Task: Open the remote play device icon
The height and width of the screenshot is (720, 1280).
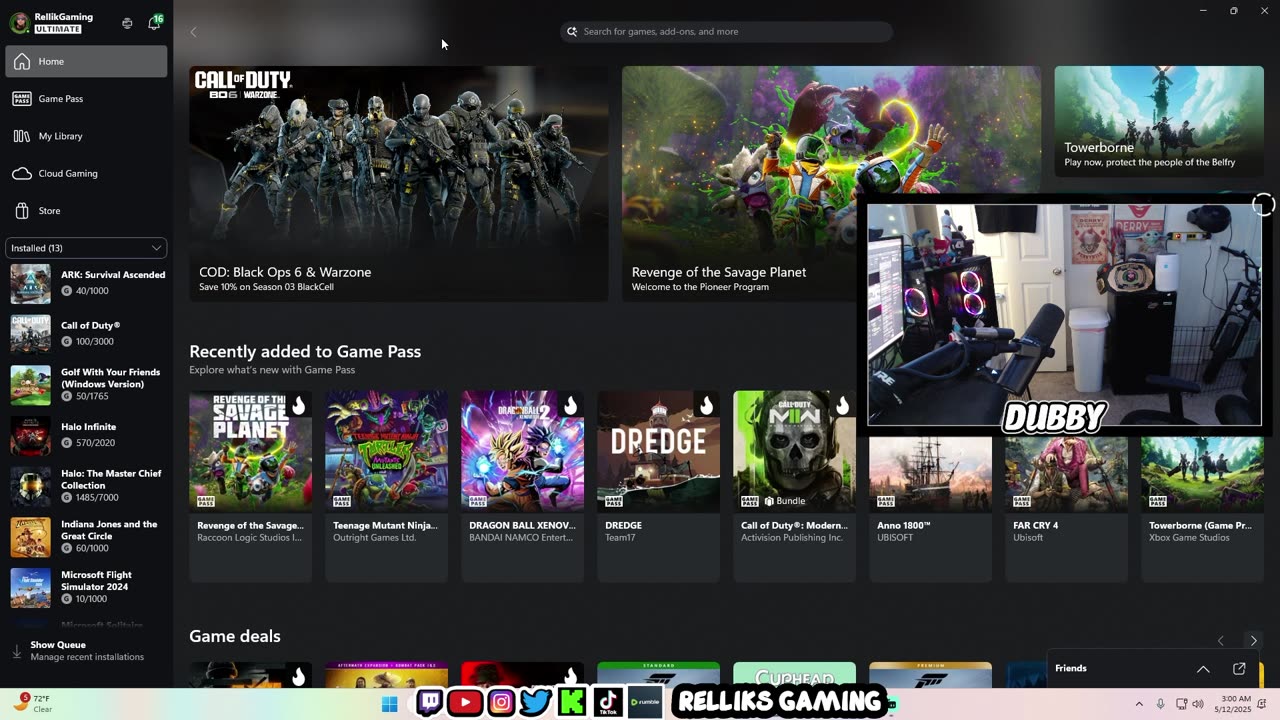Action: (127, 23)
